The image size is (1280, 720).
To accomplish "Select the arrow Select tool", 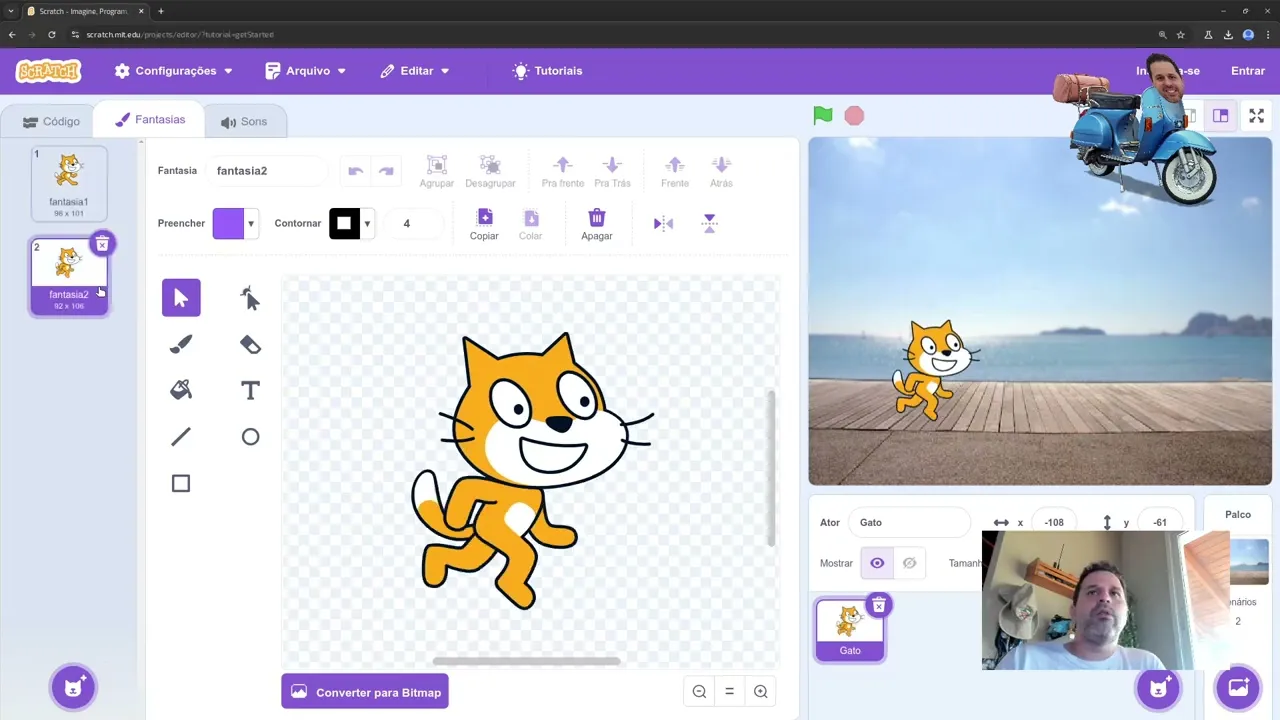I will point(181,298).
